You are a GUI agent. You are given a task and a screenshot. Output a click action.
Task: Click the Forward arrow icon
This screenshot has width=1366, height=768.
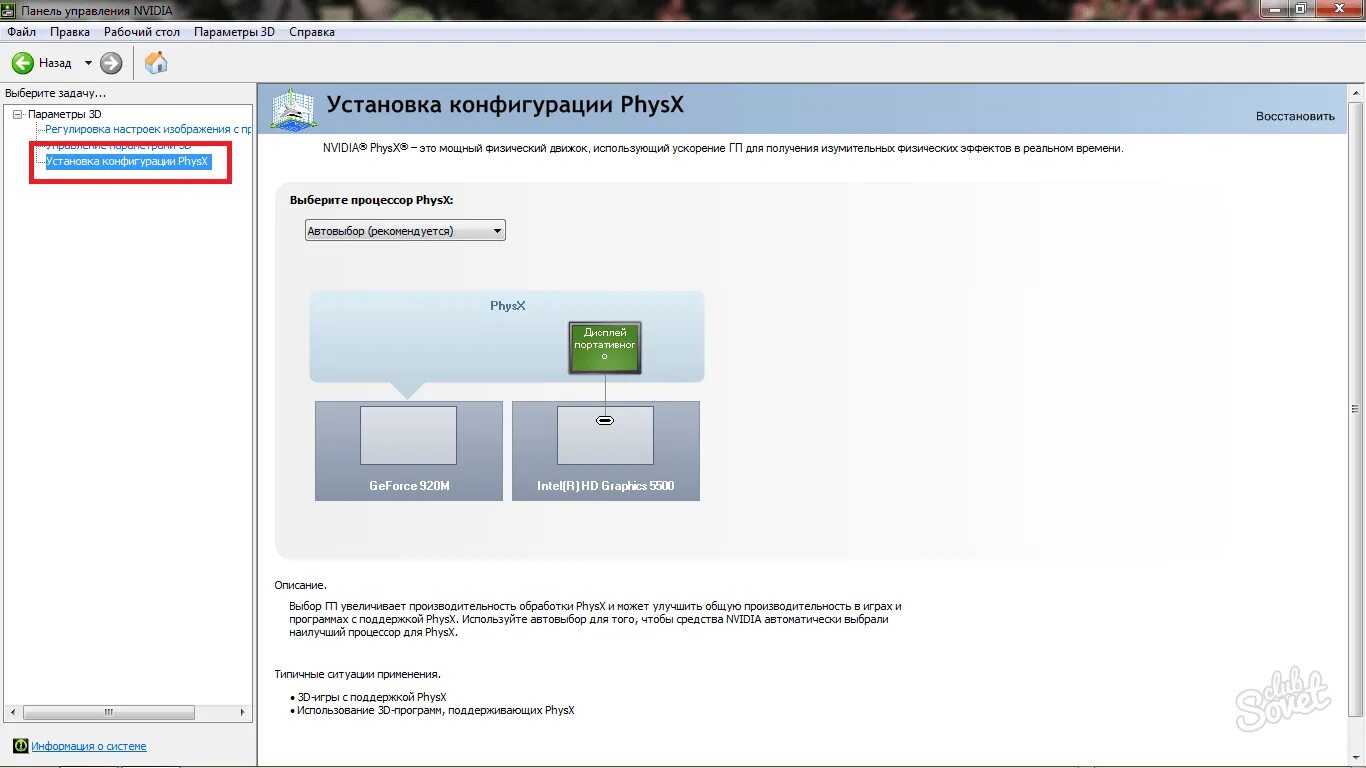(x=111, y=63)
